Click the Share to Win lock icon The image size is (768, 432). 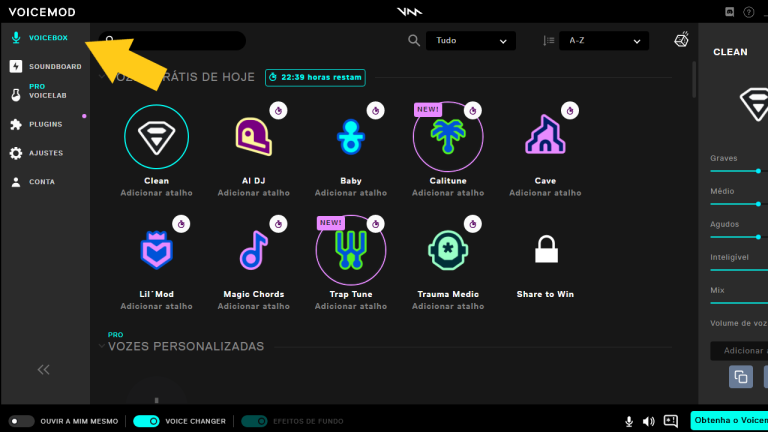pyautogui.click(x=546, y=249)
